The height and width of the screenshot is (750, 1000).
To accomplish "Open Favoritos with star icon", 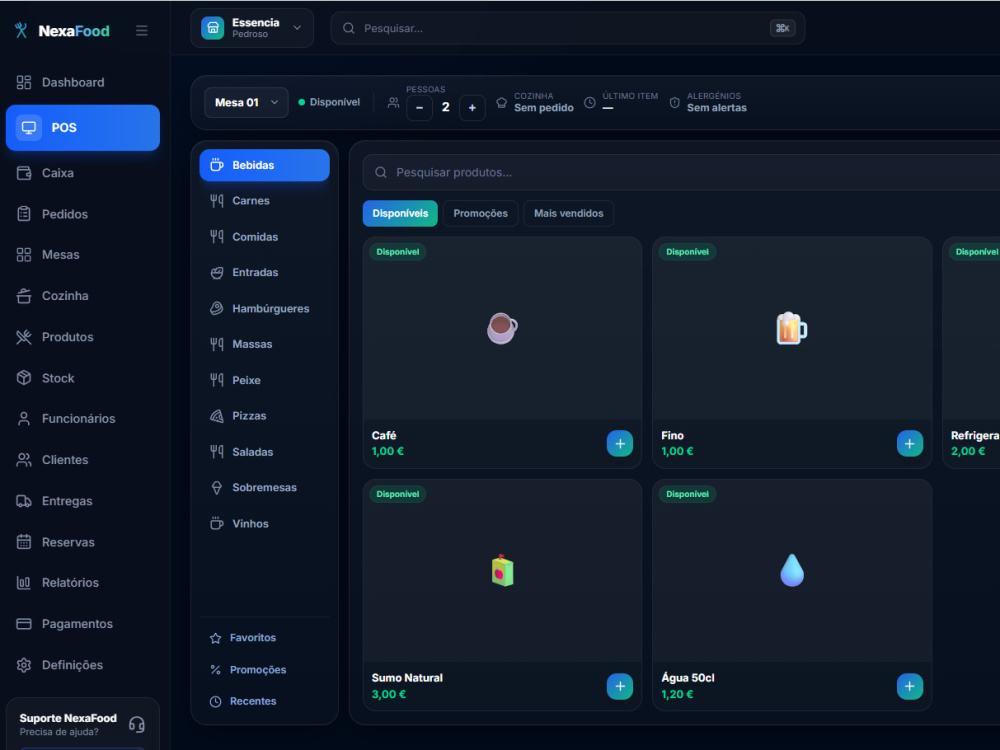I will pos(265,638).
